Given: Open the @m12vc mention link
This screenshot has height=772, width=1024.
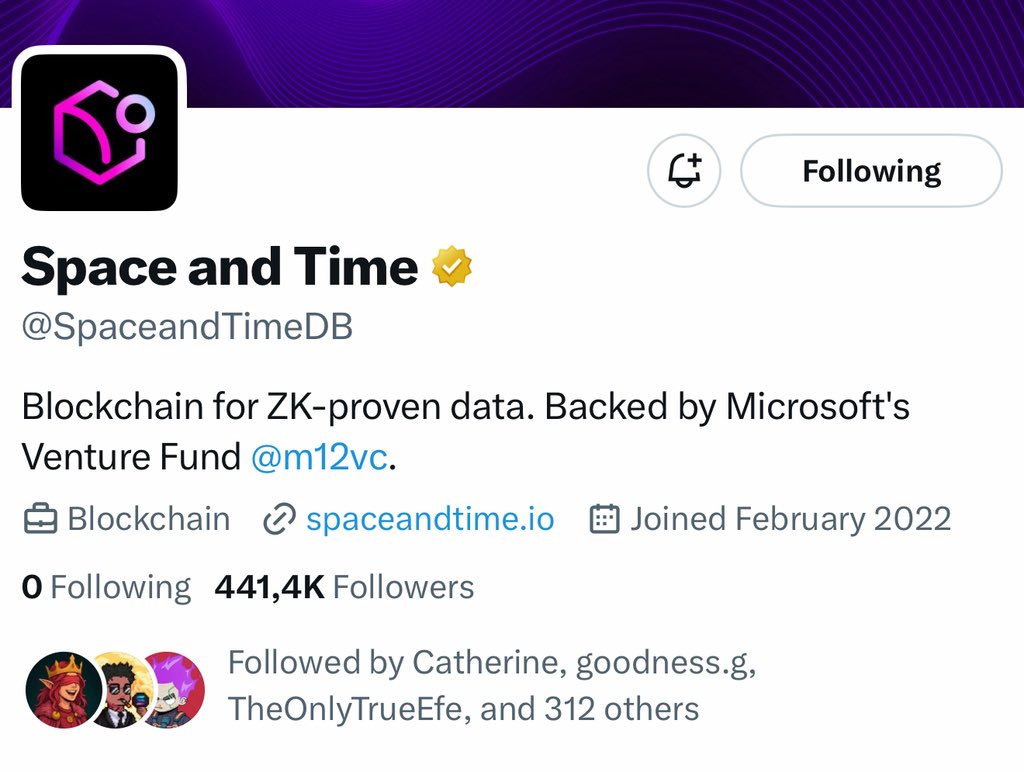Looking at the screenshot, I should tap(320, 456).
